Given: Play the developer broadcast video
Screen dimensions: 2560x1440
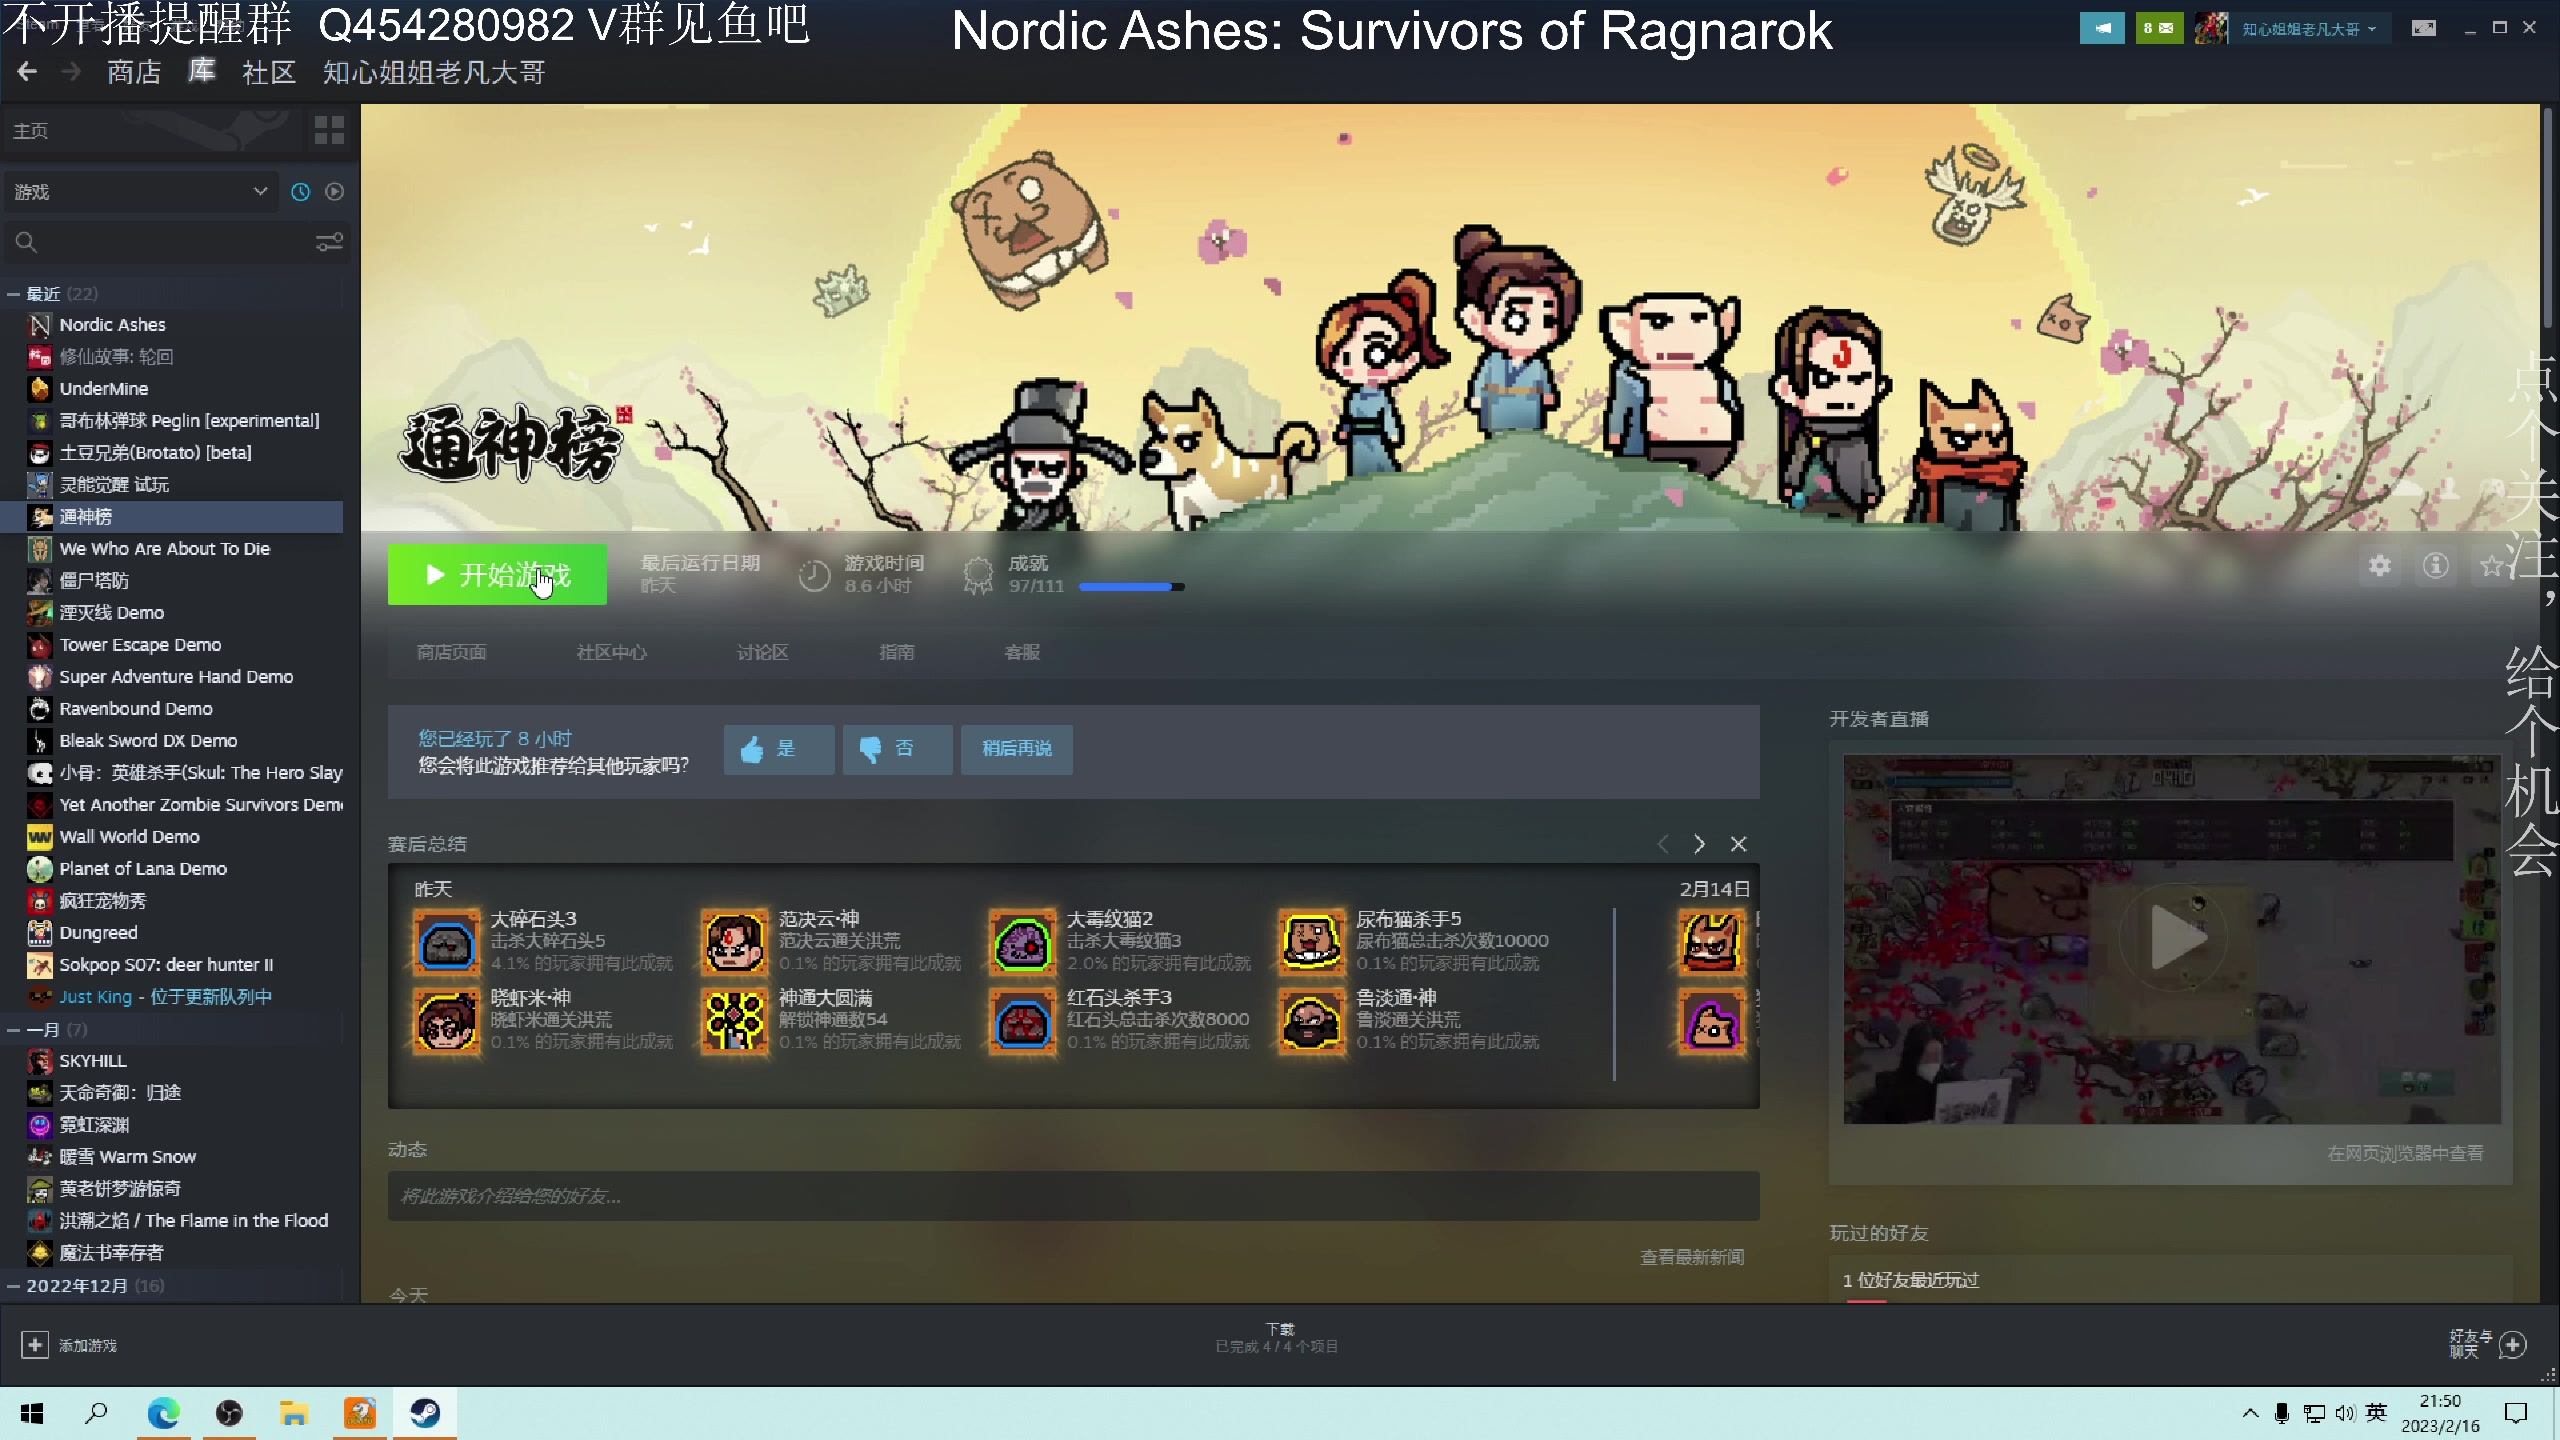Looking at the screenshot, I should (2172, 938).
